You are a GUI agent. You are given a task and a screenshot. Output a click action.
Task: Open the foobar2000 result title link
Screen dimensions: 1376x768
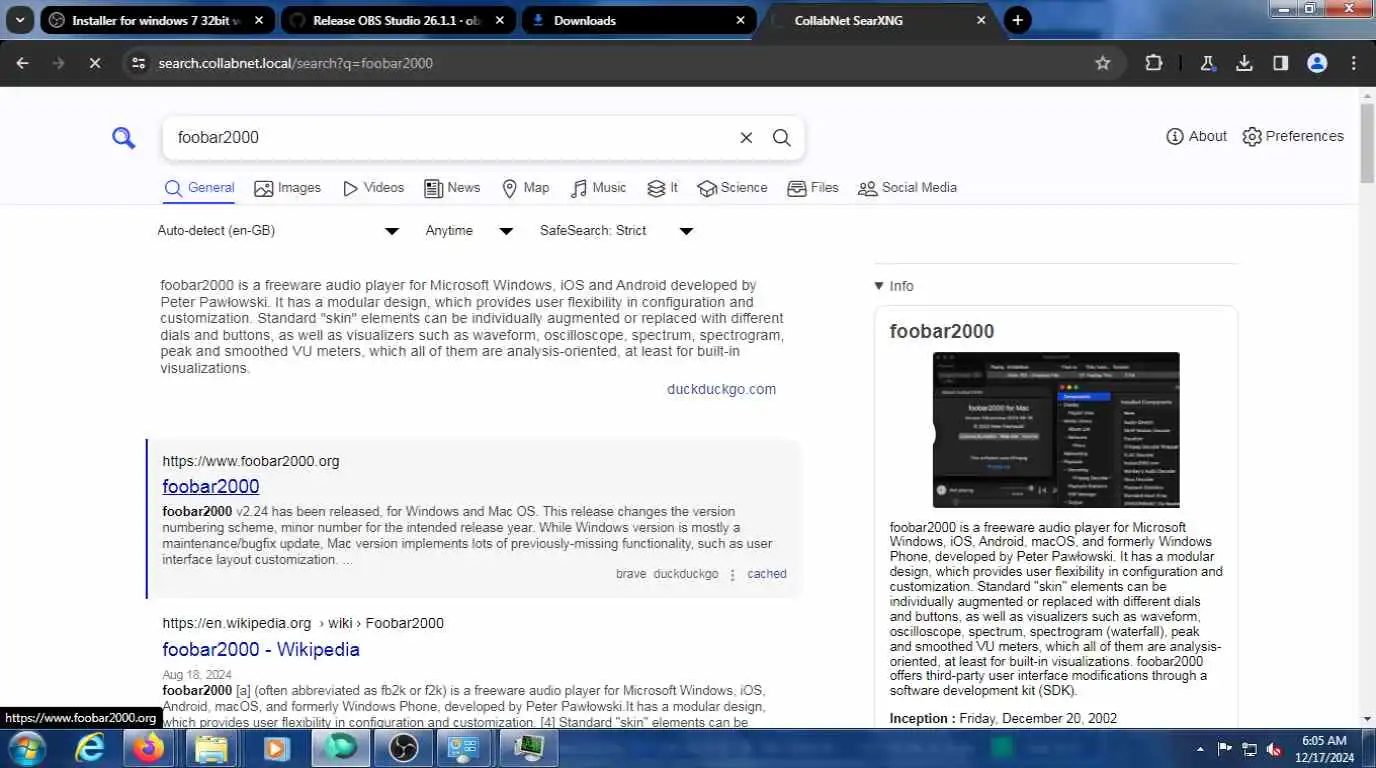pos(211,487)
